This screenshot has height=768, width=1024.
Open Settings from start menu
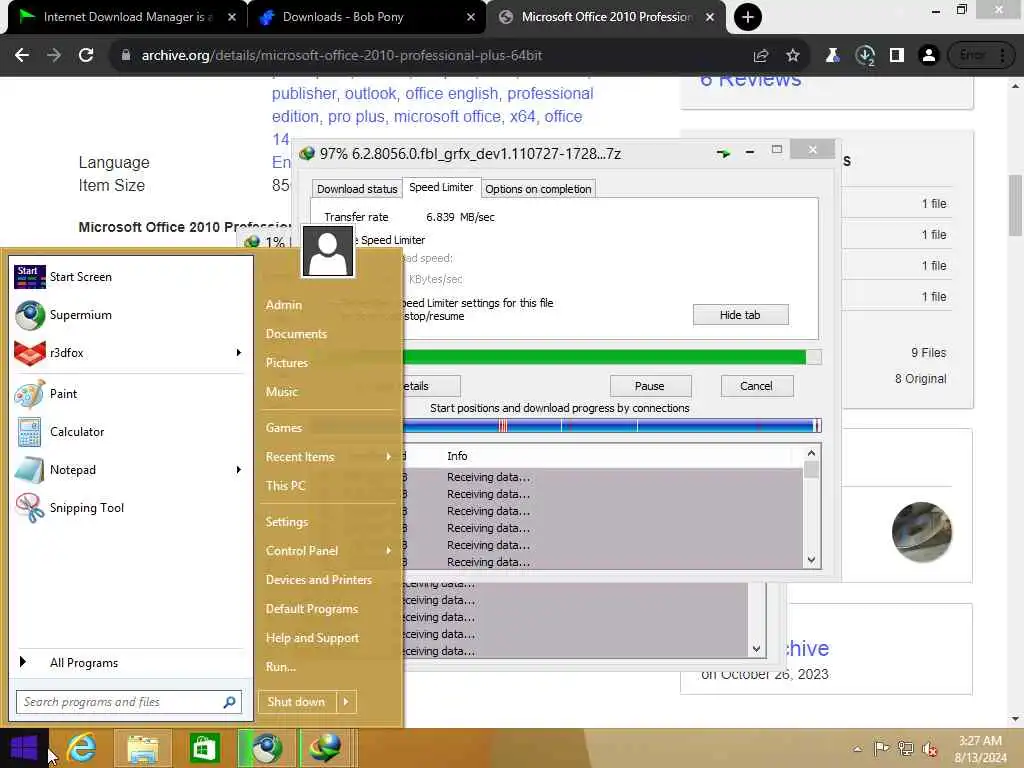(287, 522)
